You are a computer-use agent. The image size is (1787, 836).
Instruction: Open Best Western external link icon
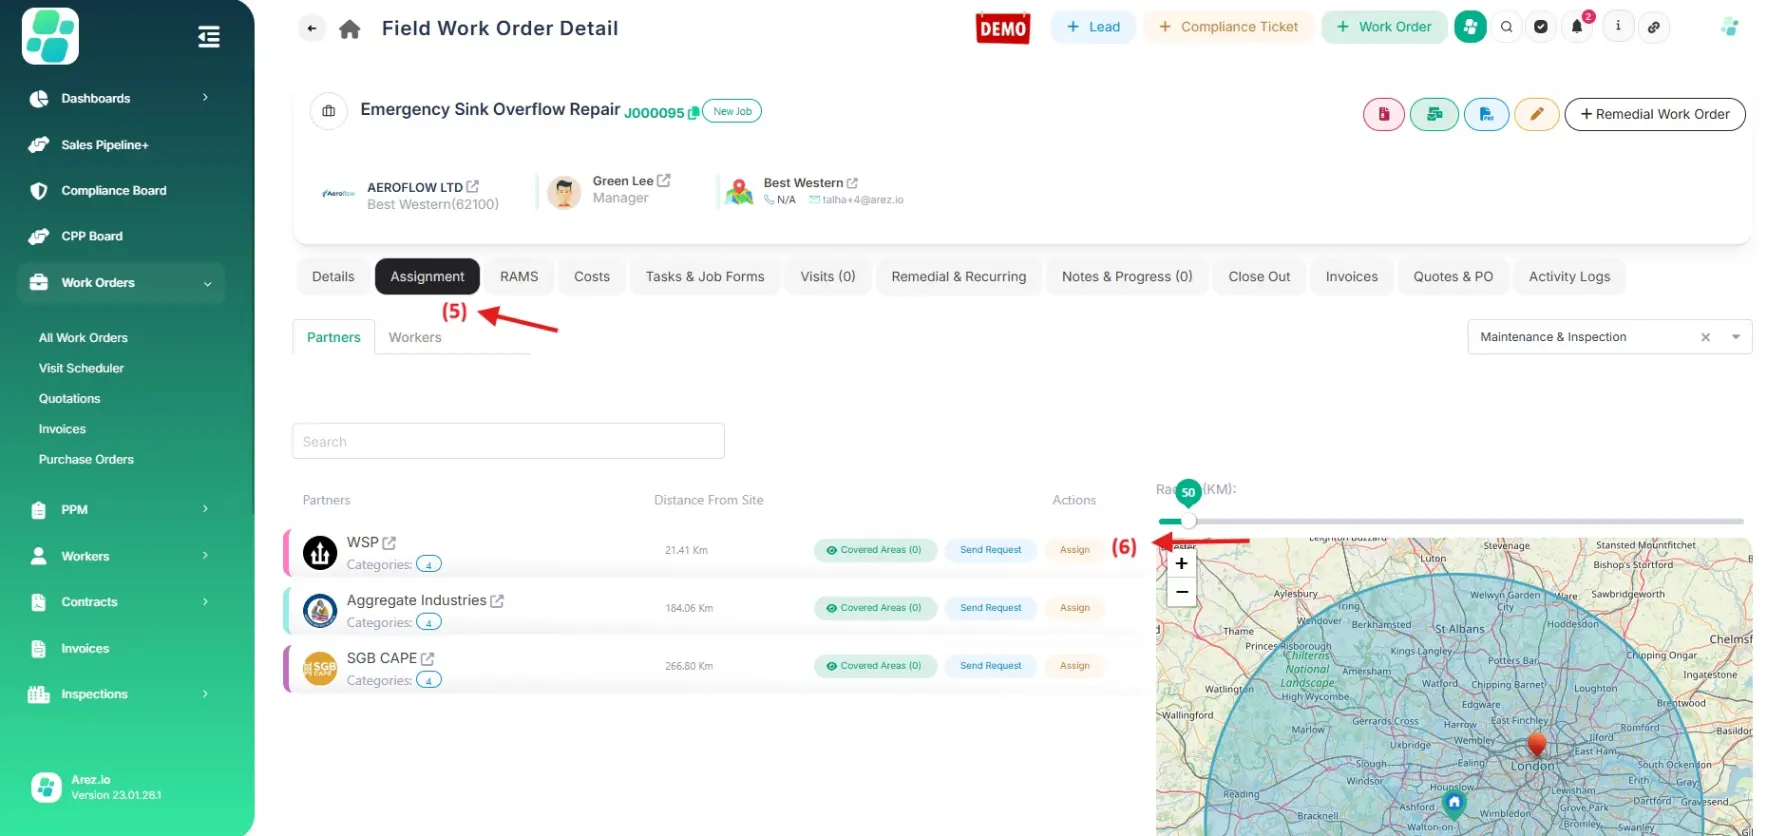(x=852, y=183)
